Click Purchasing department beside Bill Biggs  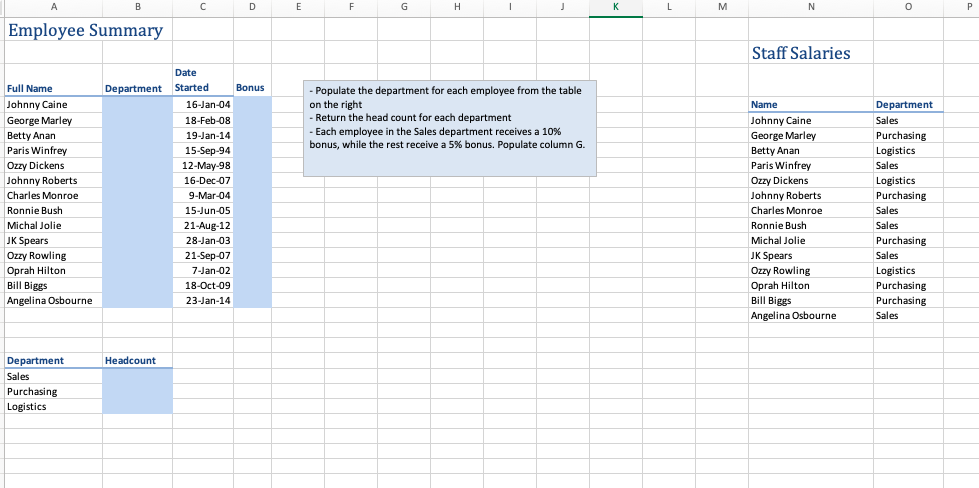pos(908,300)
